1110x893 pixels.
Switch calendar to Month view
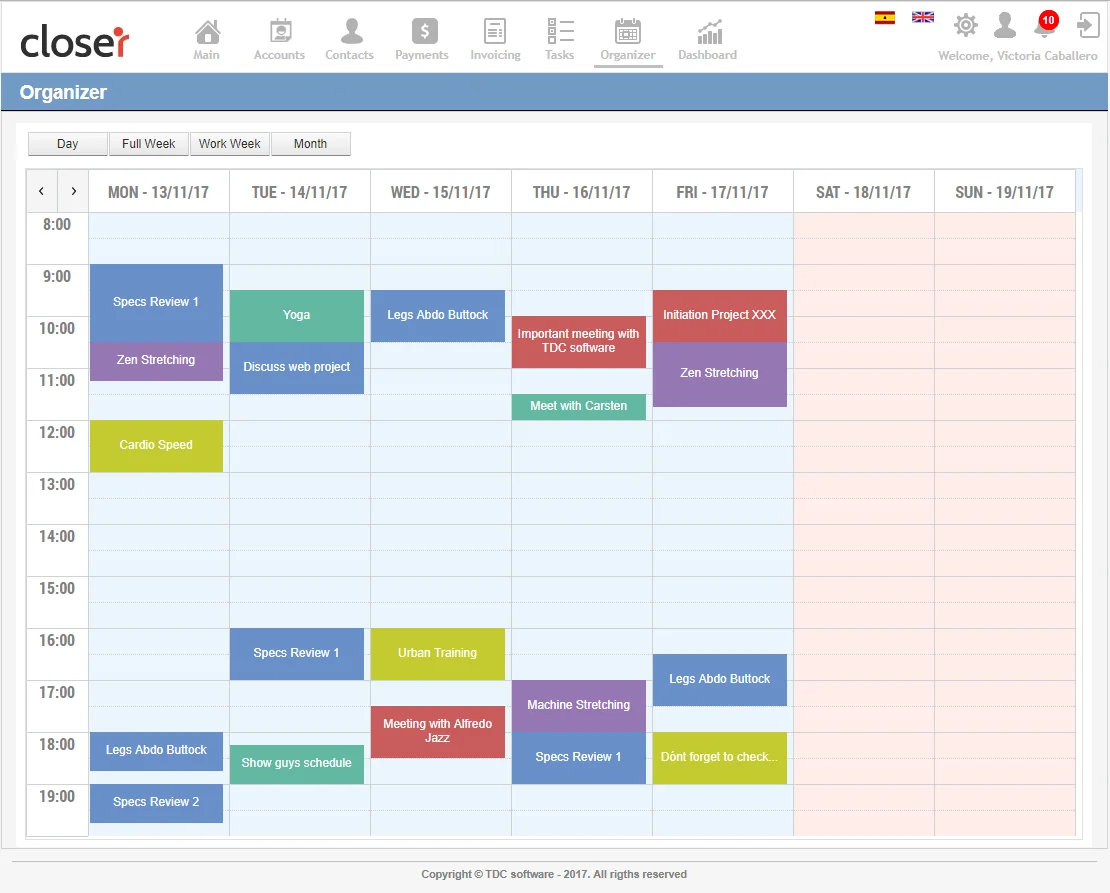tap(310, 144)
